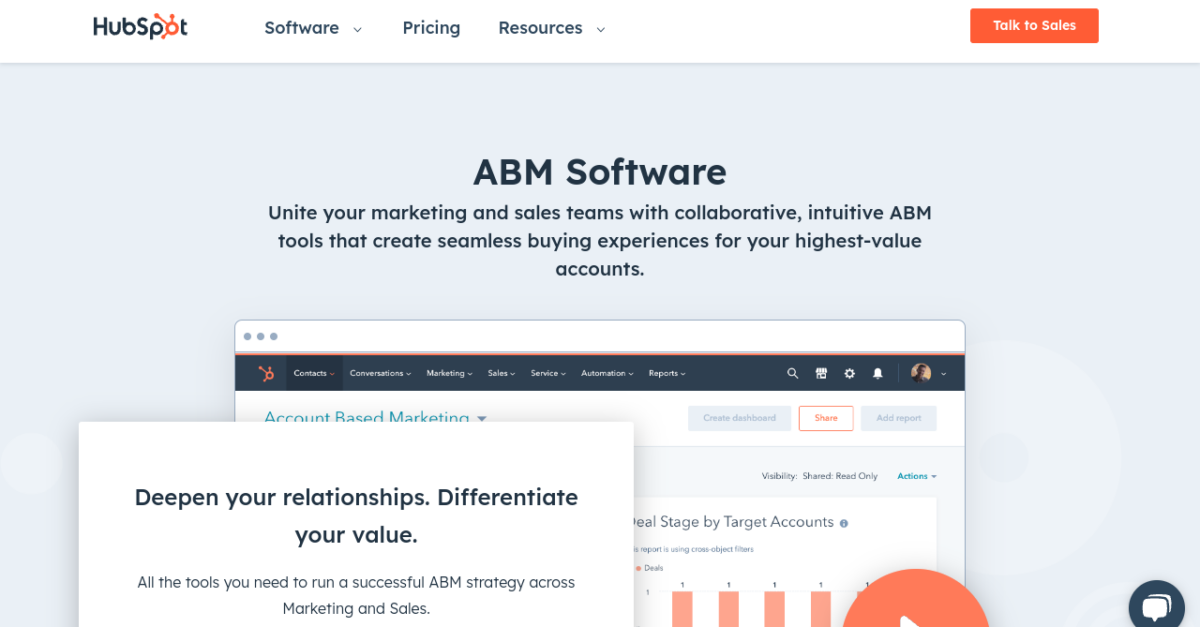
Task: Check notifications with the bell icon
Action: (877, 373)
